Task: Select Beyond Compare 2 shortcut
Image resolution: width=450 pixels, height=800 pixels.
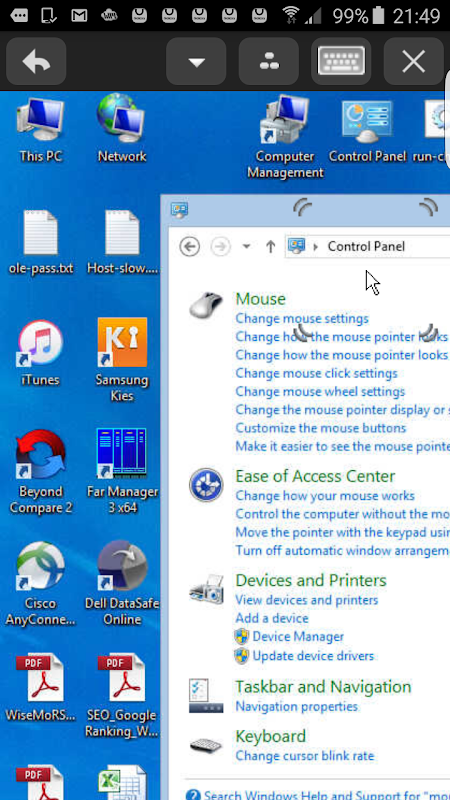Action: 41,472
